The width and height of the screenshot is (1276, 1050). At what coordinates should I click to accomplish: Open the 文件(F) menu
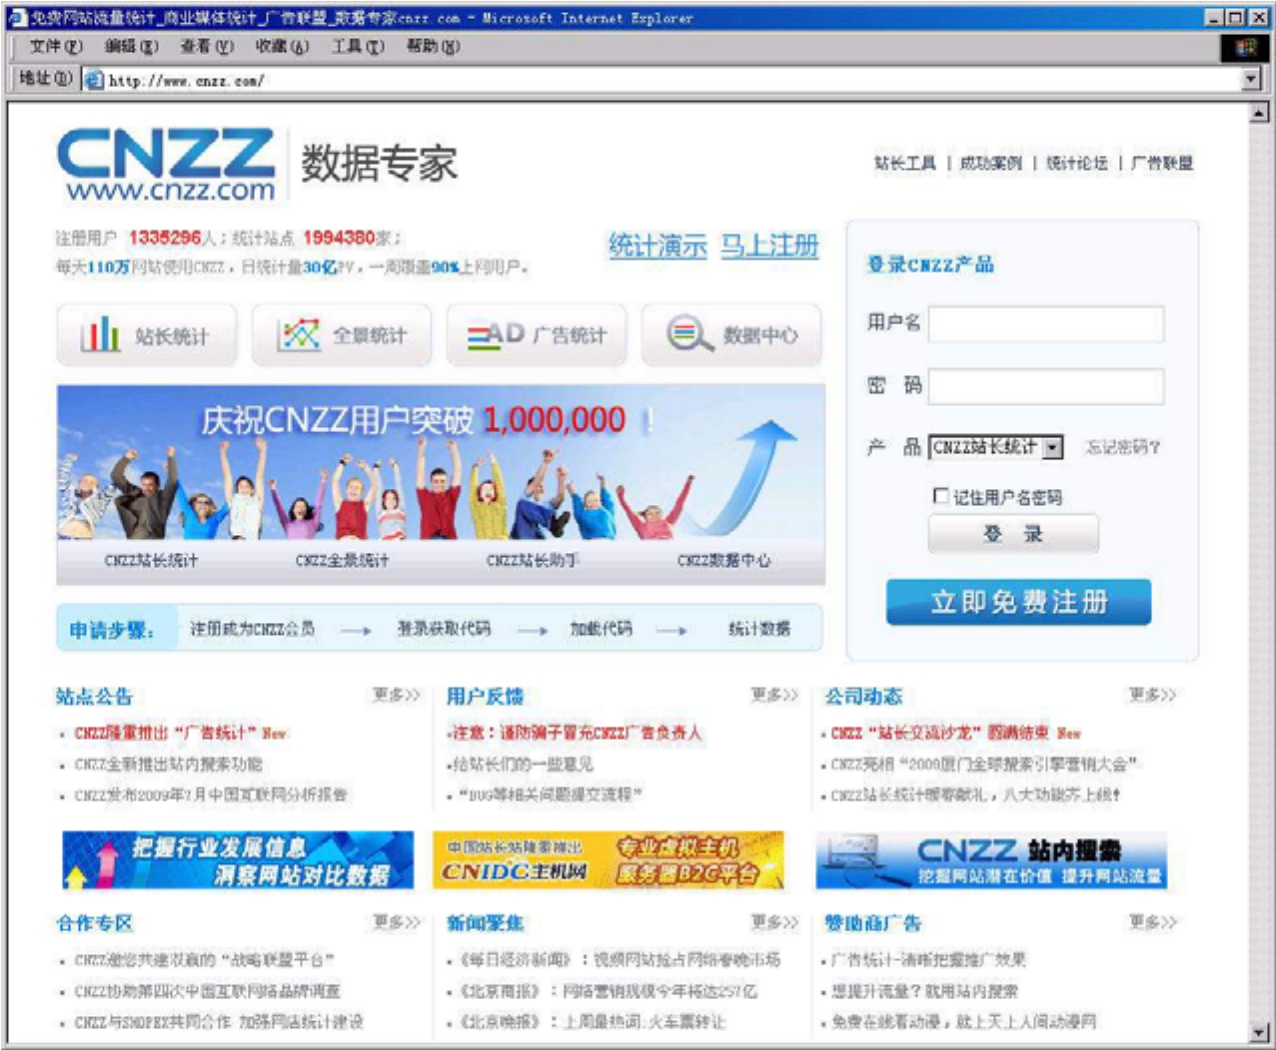56,47
